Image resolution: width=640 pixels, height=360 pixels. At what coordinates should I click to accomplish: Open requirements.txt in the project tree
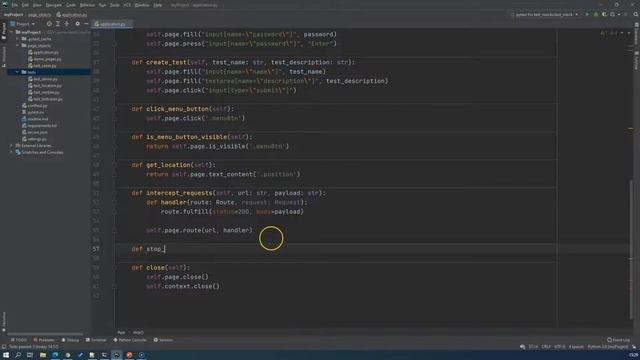point(40,125)
